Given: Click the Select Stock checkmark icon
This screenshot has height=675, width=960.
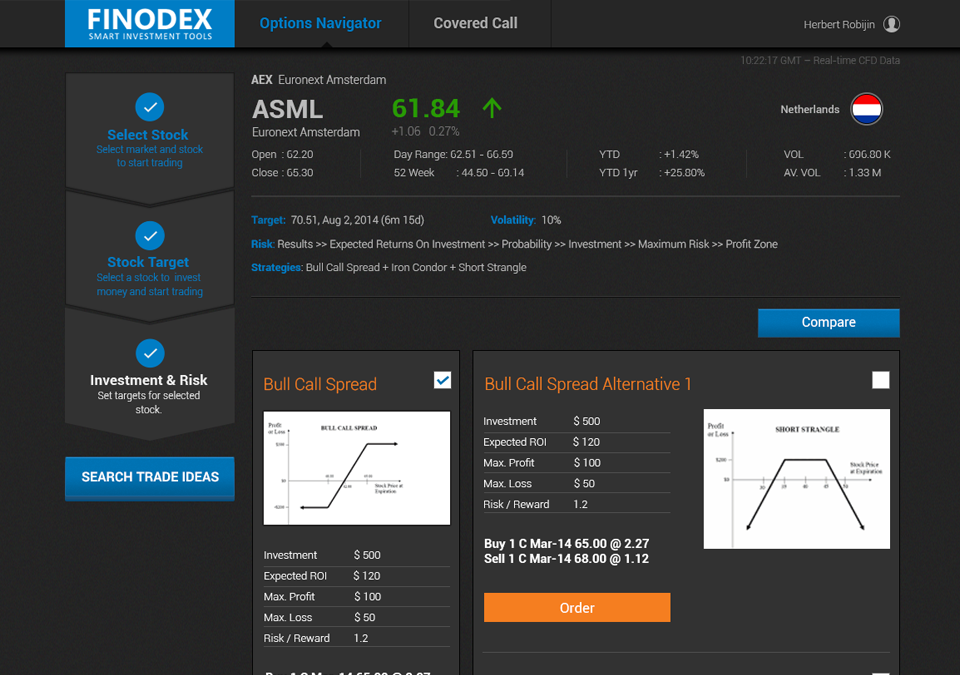Looking at the screenshot, I should pos(149,107).
